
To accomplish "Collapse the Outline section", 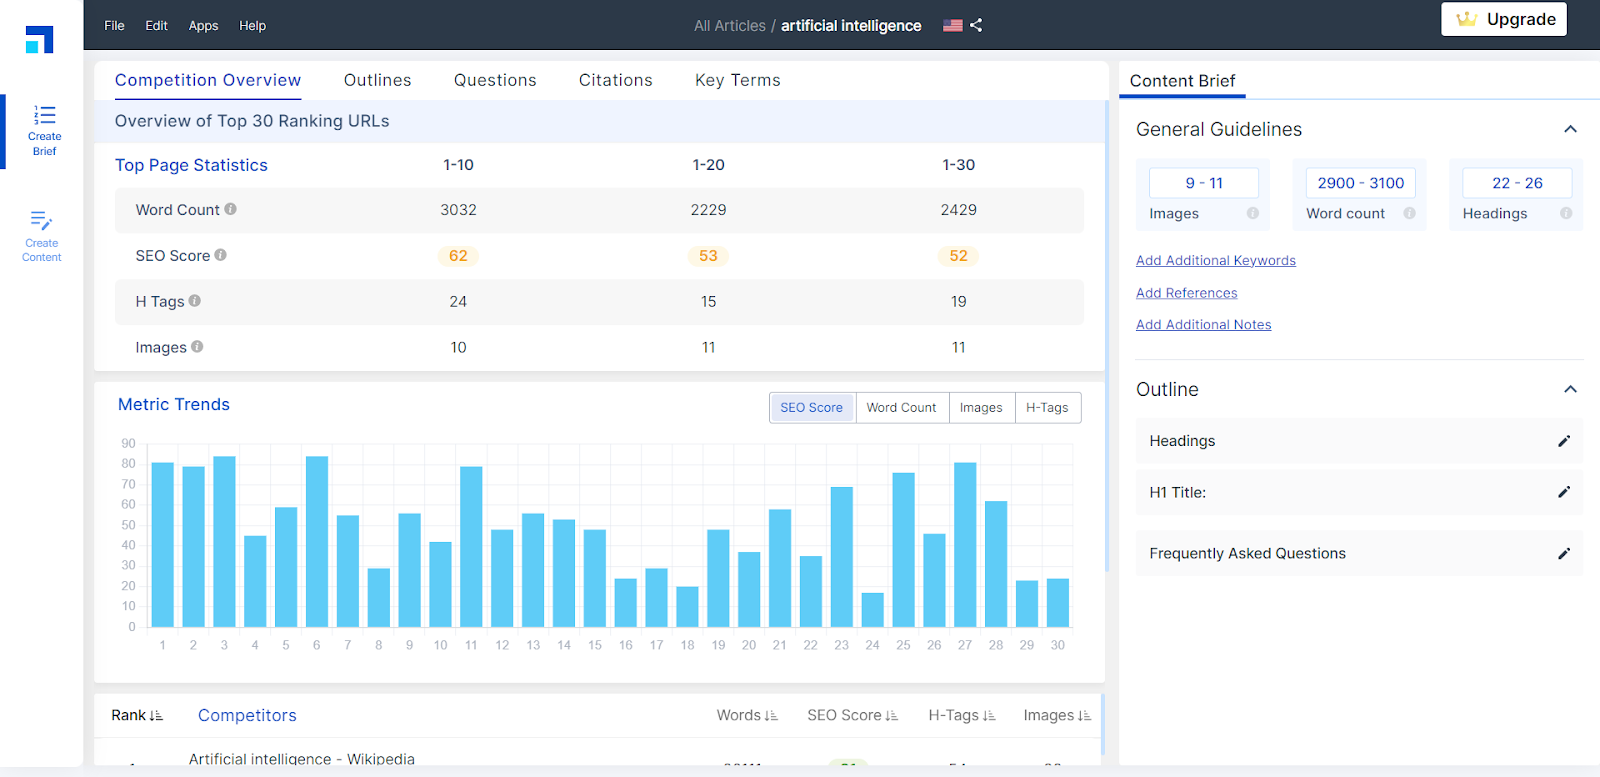I will click(x=1570, y=389).
